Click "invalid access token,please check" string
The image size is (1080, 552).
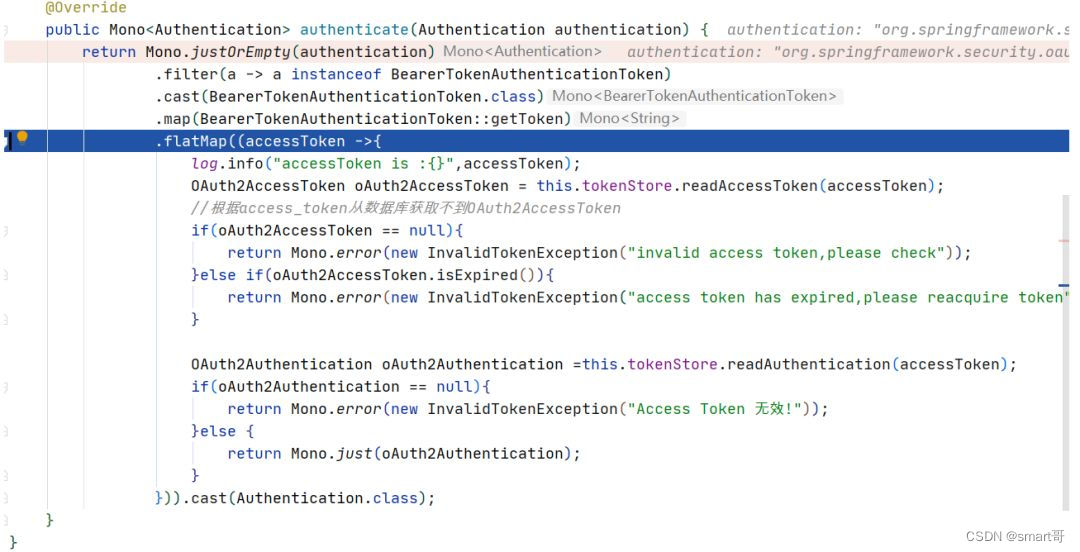tap(786, 252)
